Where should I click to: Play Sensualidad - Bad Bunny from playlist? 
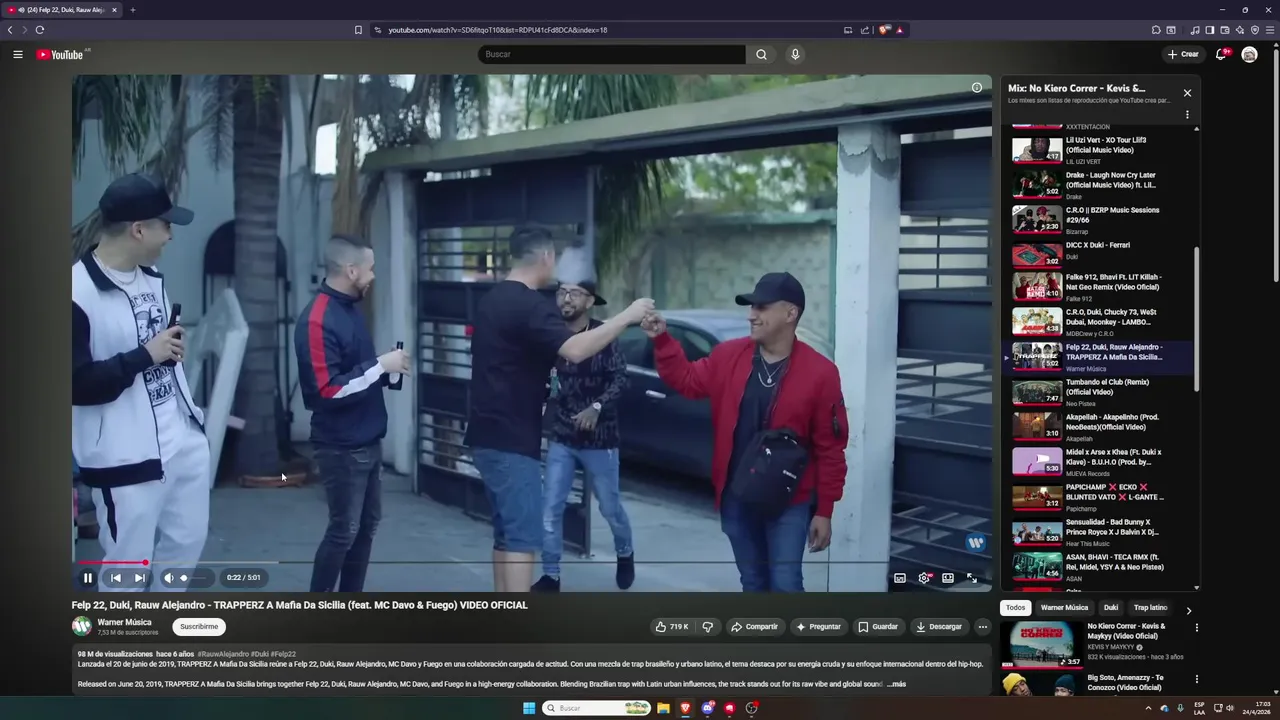point(1100,532)
